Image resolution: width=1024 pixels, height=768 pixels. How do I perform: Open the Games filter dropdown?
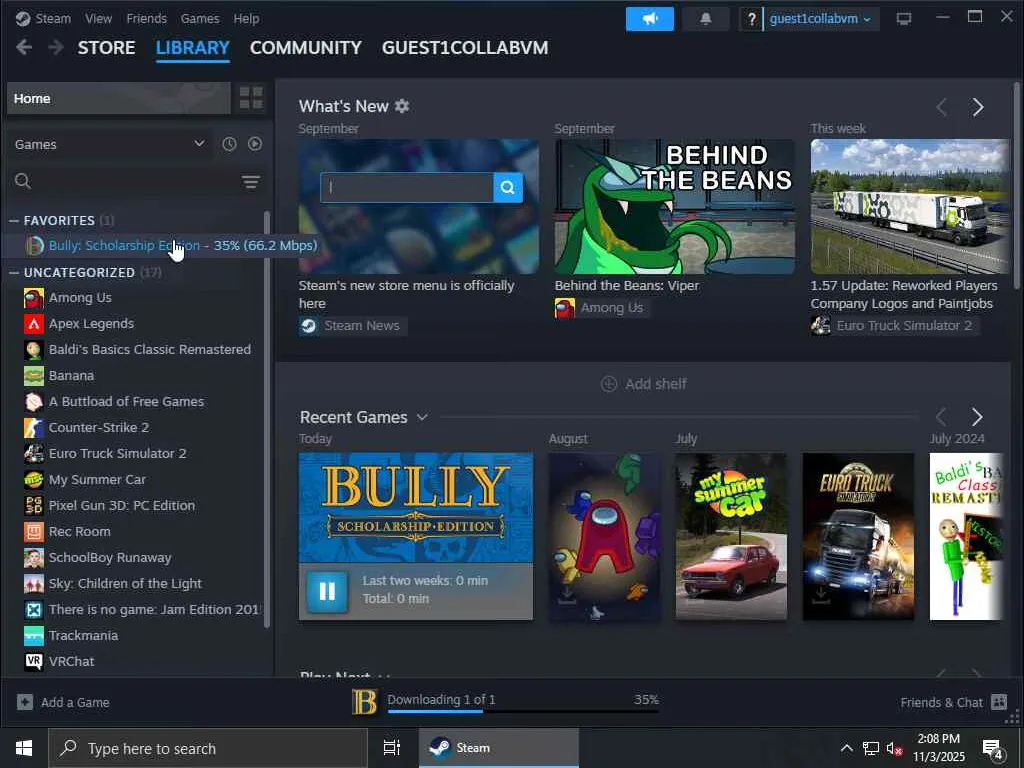pos(110,144)
